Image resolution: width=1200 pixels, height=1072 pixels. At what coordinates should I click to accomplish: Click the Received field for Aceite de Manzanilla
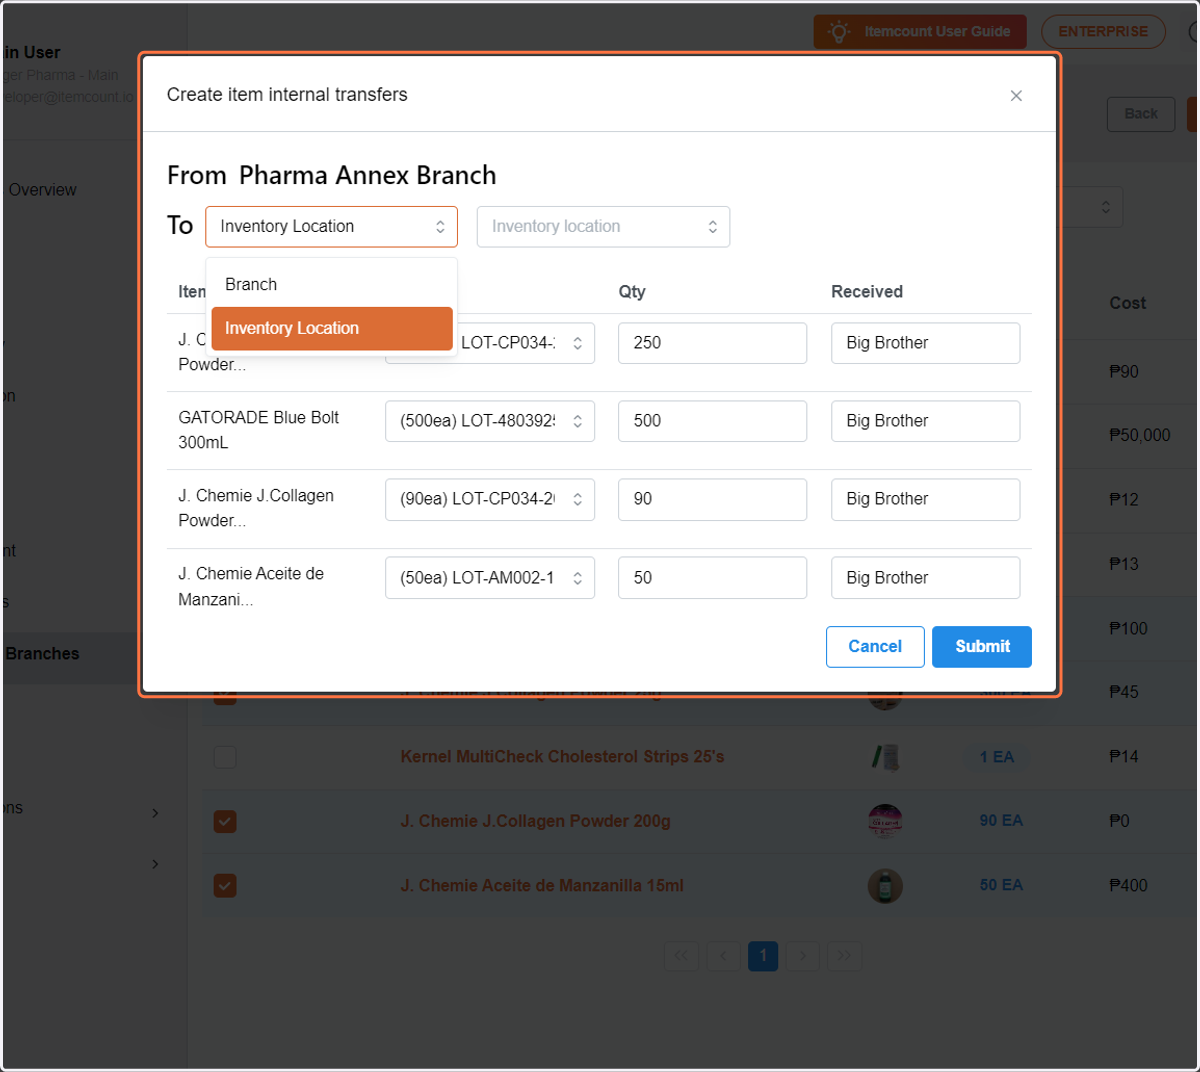pos(925,578)
